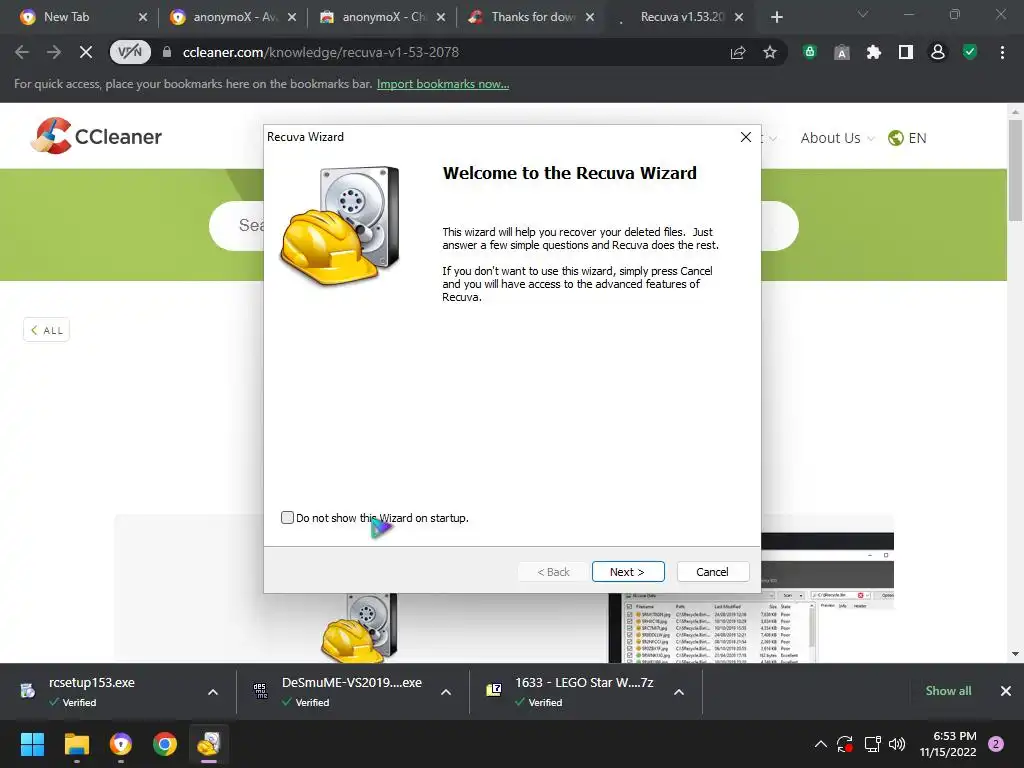Click the vertical page scrollbar
This screenshot has height=768, width=1024.
(x=1015, y=171)
